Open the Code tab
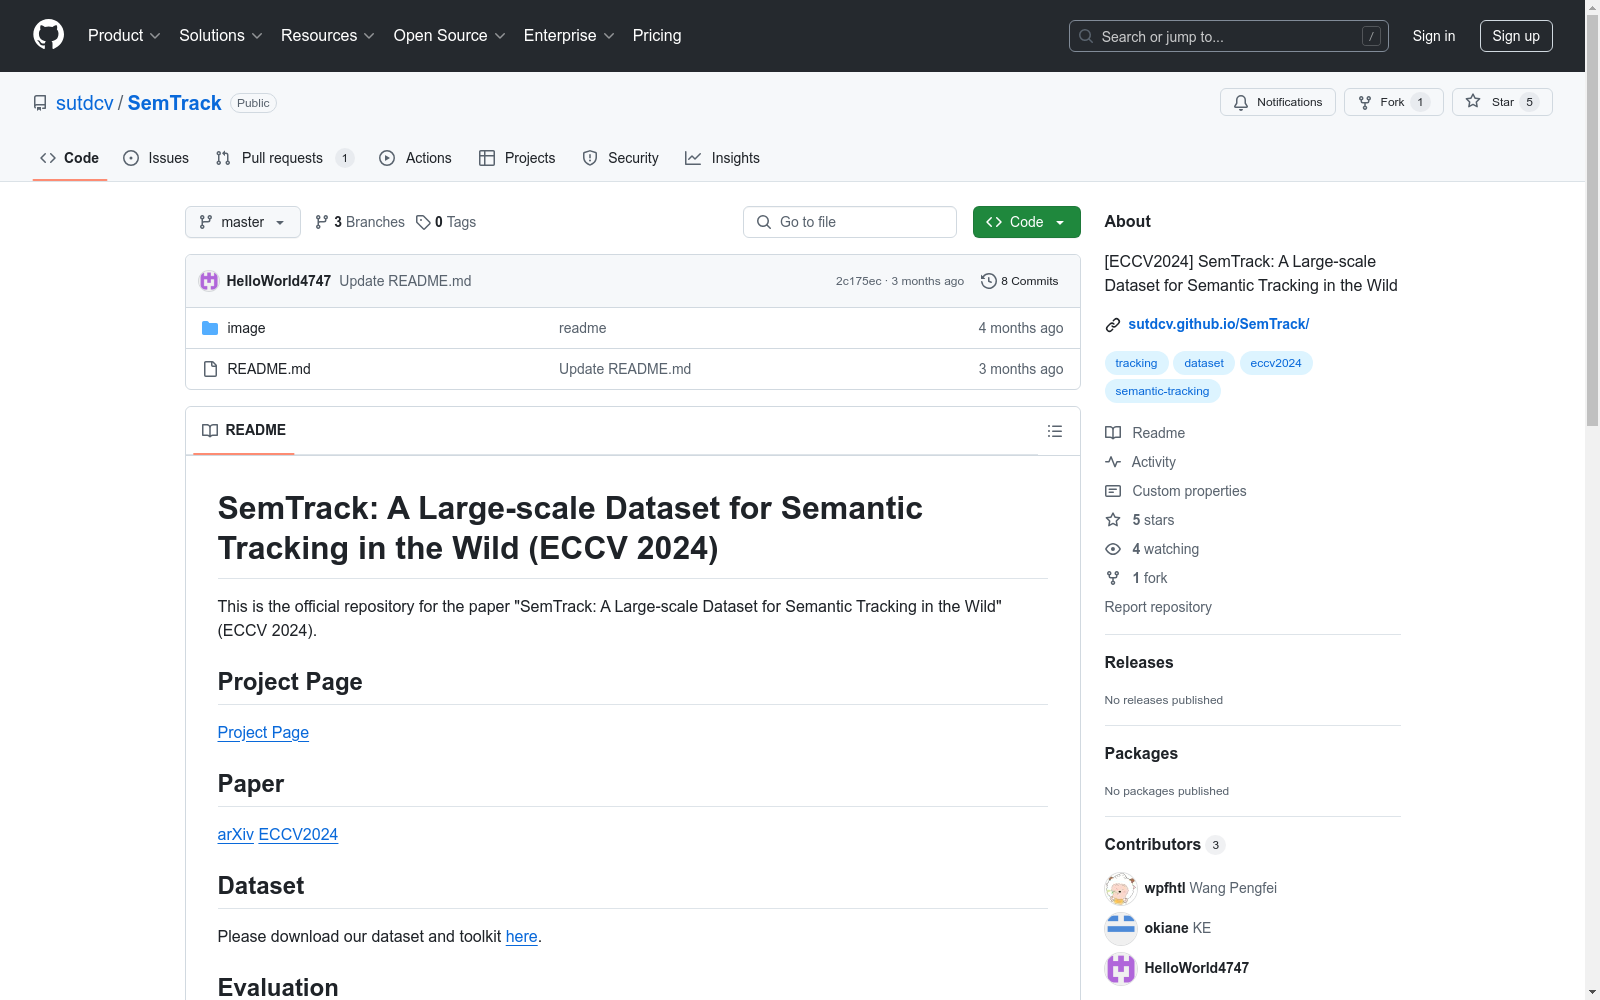Screen dimensions: 1600x1000 70,158
